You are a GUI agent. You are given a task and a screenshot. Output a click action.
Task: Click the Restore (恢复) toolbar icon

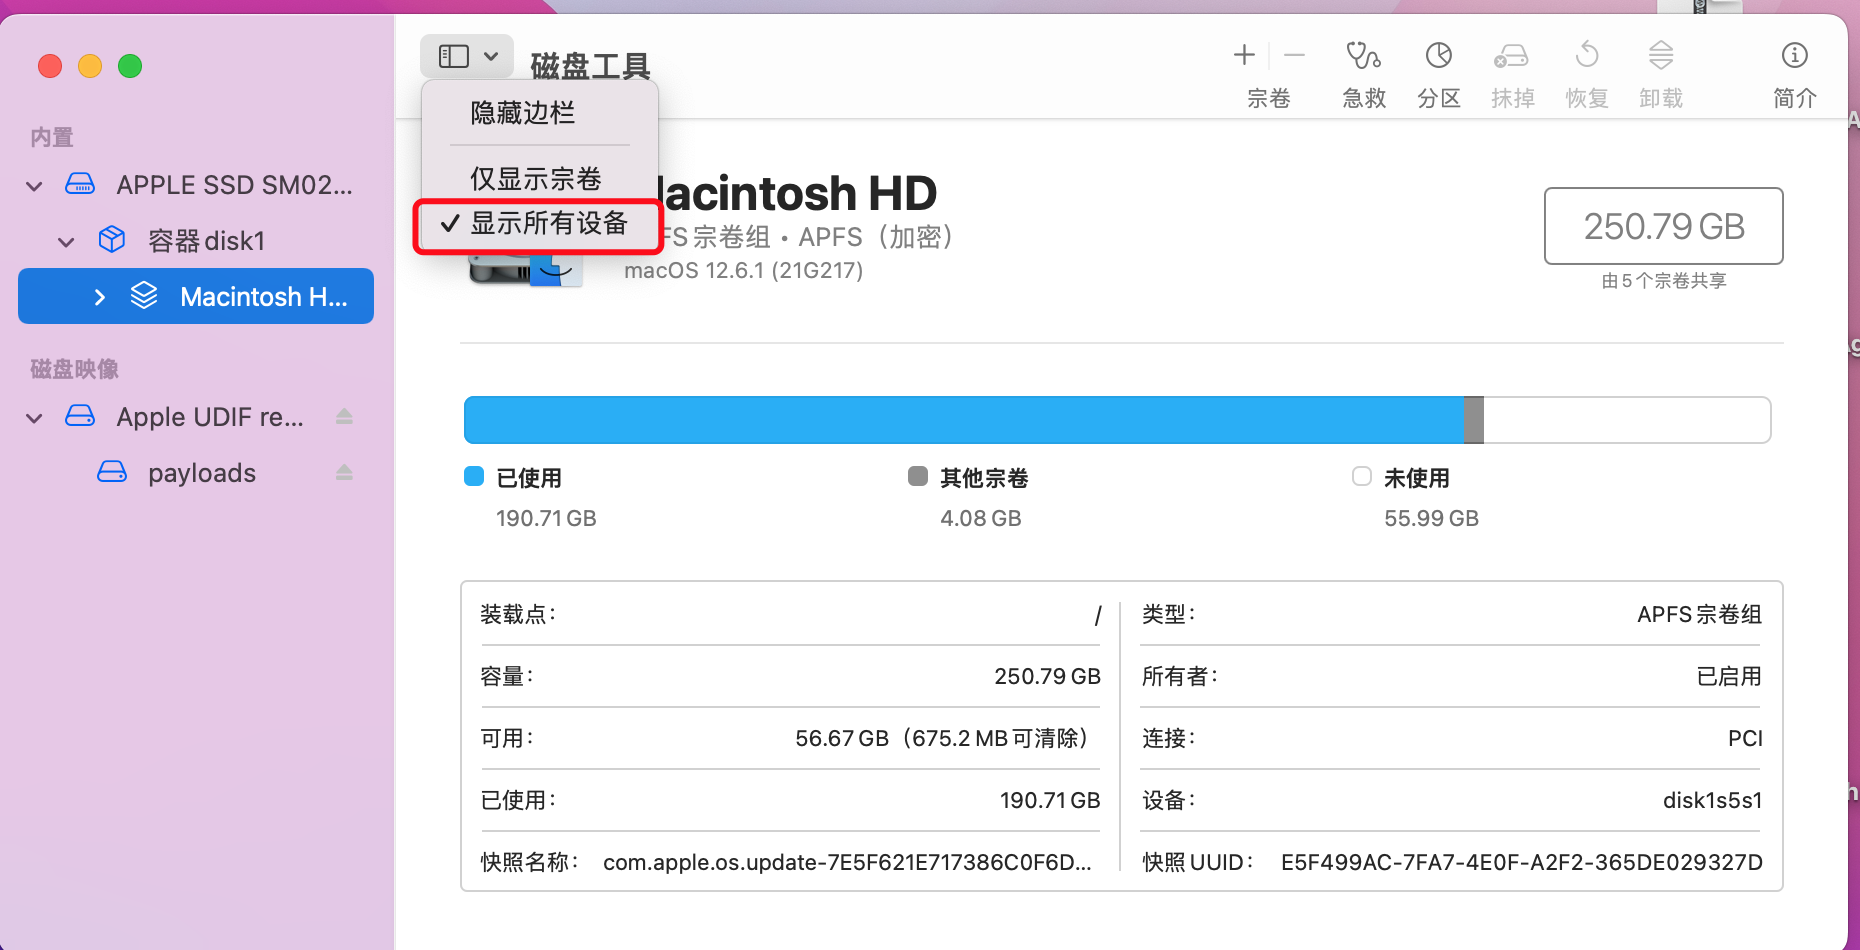pyautogui.click(x=1586, y=56)
